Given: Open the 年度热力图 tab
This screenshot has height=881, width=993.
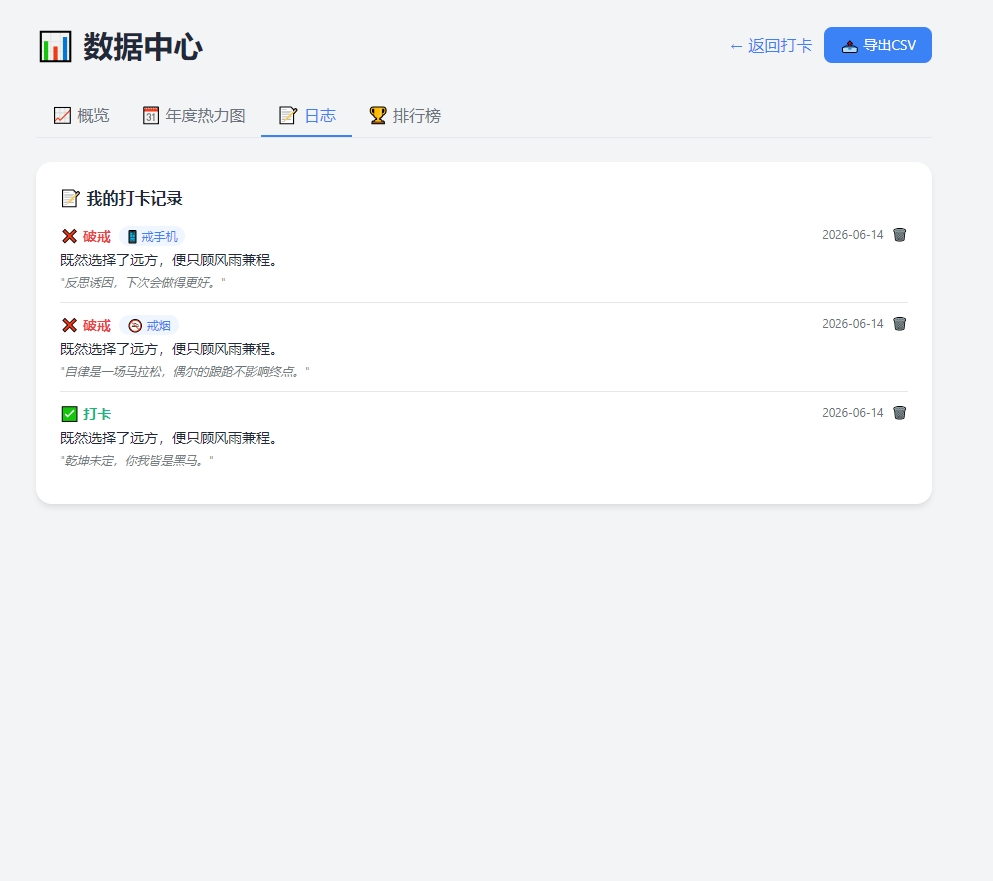Looking at the screenshot, I should coord(193,116).
